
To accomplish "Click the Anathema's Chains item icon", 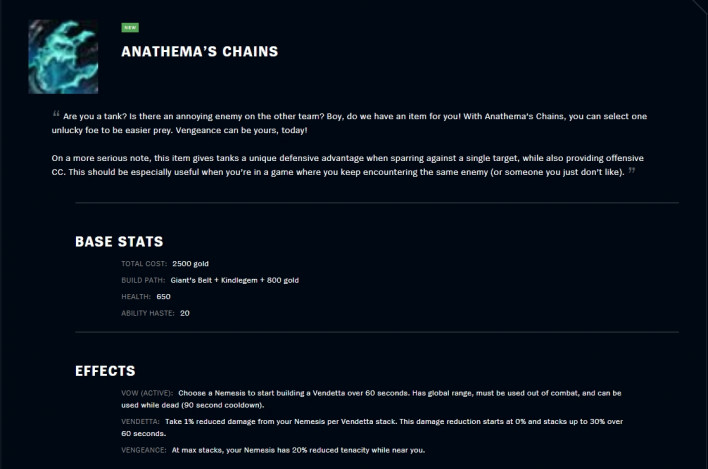I will point(63,57).
